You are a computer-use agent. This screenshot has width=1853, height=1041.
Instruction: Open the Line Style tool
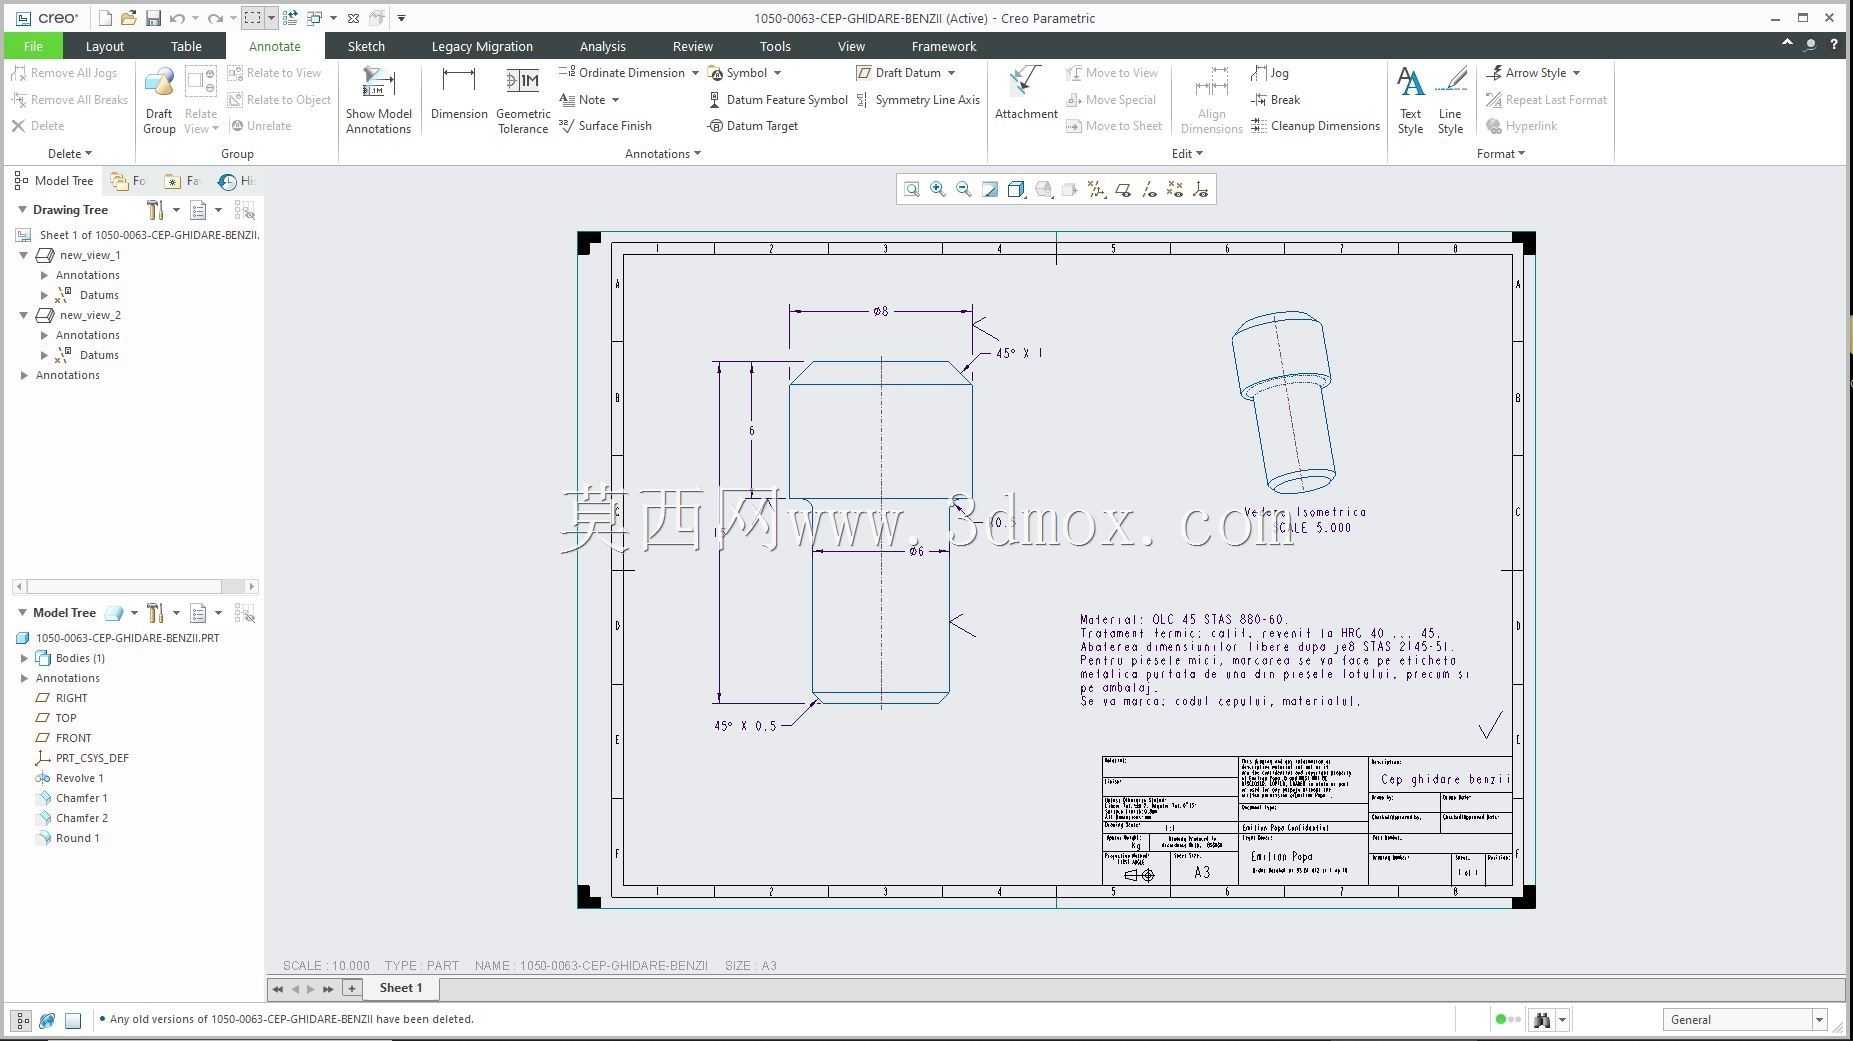1450,100
